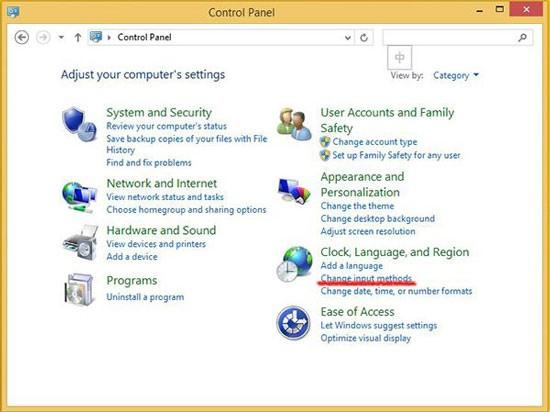Image resolution: width=550 pixels, height=412 pixels.
Task: Open the recent locations dropdown arrow
Action: (61, 37)
